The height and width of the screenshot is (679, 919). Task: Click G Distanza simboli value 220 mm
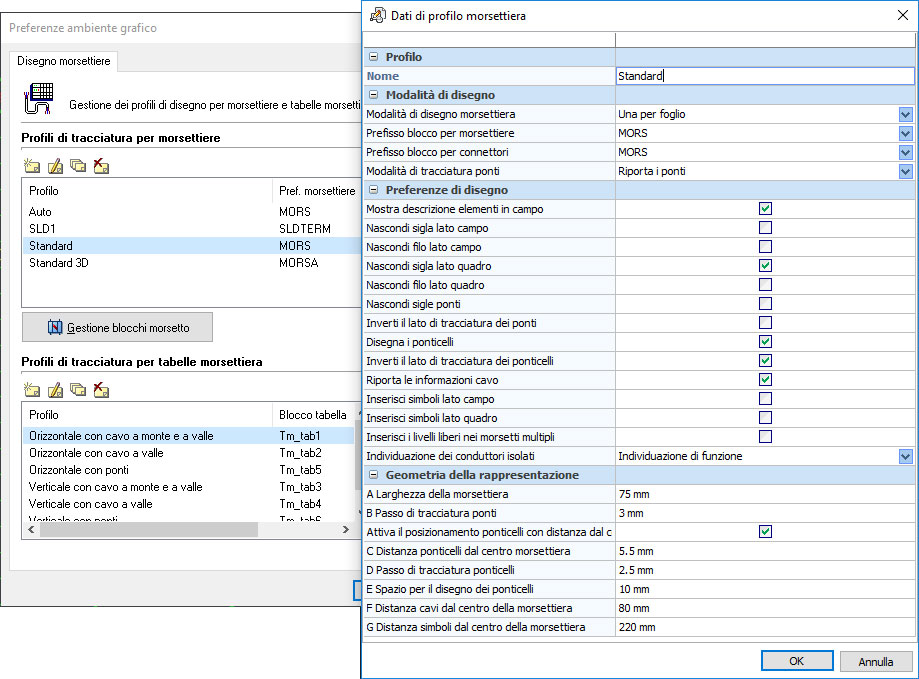(x=765, y=627)
